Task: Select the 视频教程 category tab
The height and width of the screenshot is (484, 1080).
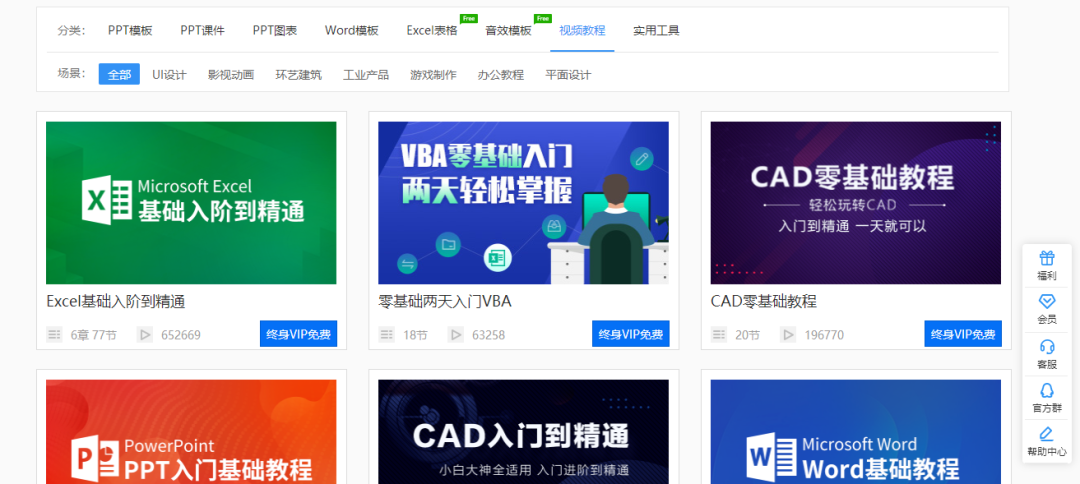Action: [x=582, y=30]
